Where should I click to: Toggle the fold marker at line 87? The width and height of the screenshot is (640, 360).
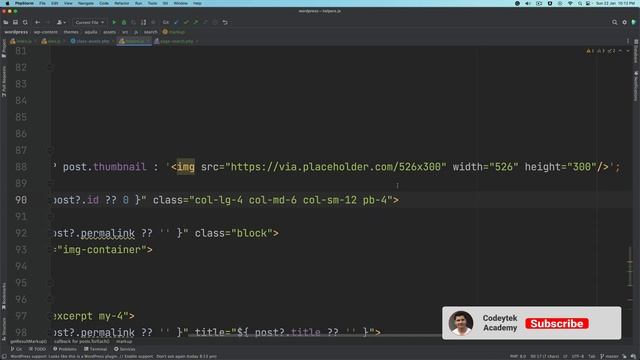tap(50, 150)
